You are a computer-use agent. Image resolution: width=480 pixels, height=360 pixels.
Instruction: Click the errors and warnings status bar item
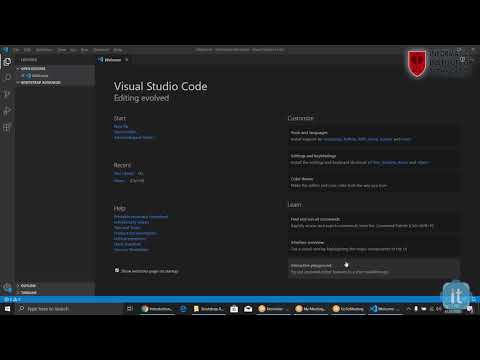(12, 299)
